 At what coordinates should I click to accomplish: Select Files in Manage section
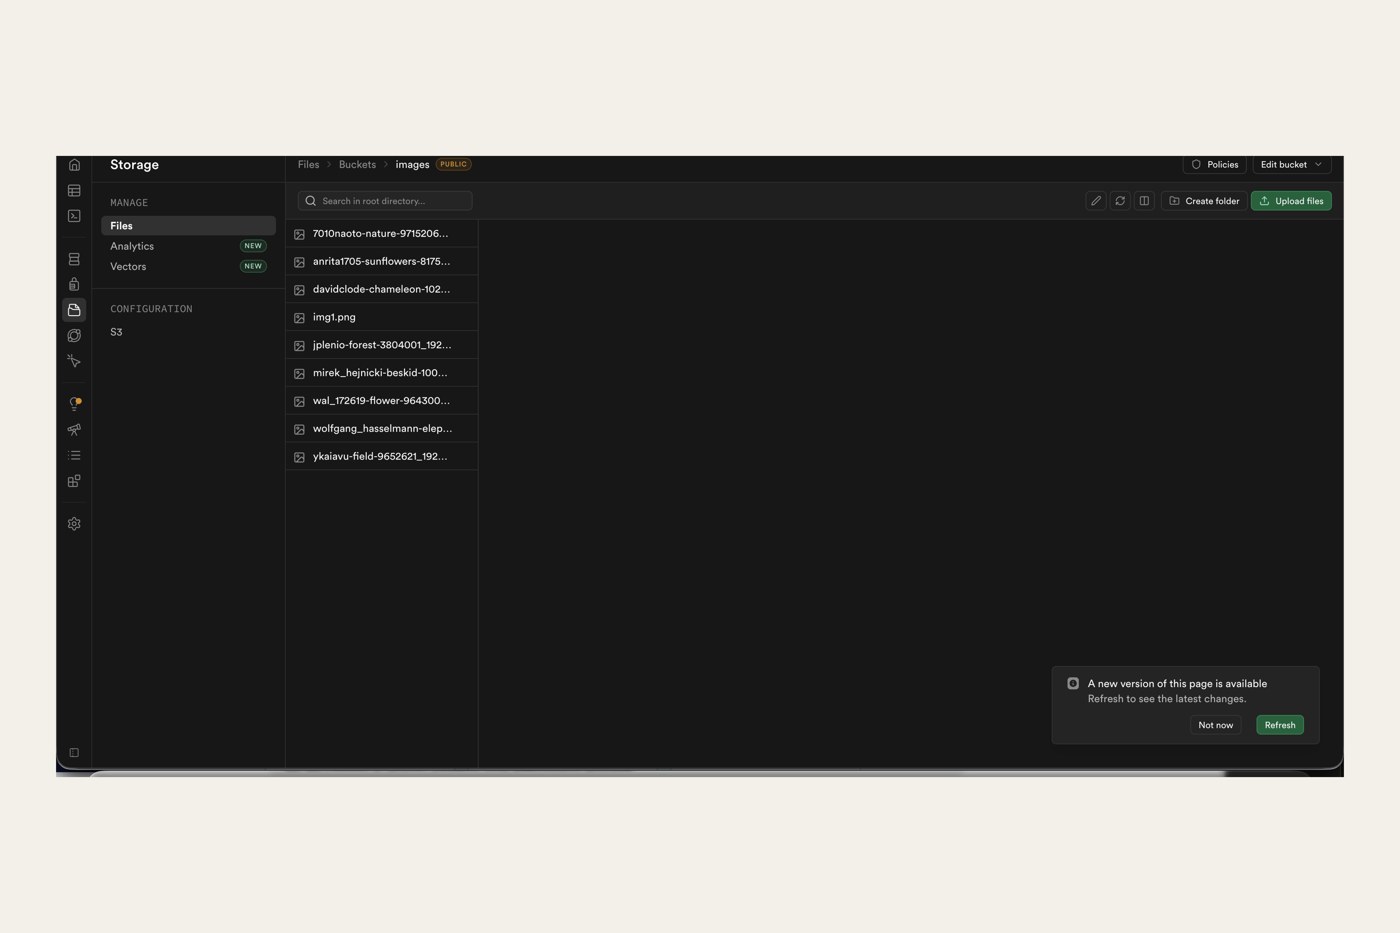pyautogui.click(x=188, y=226)
